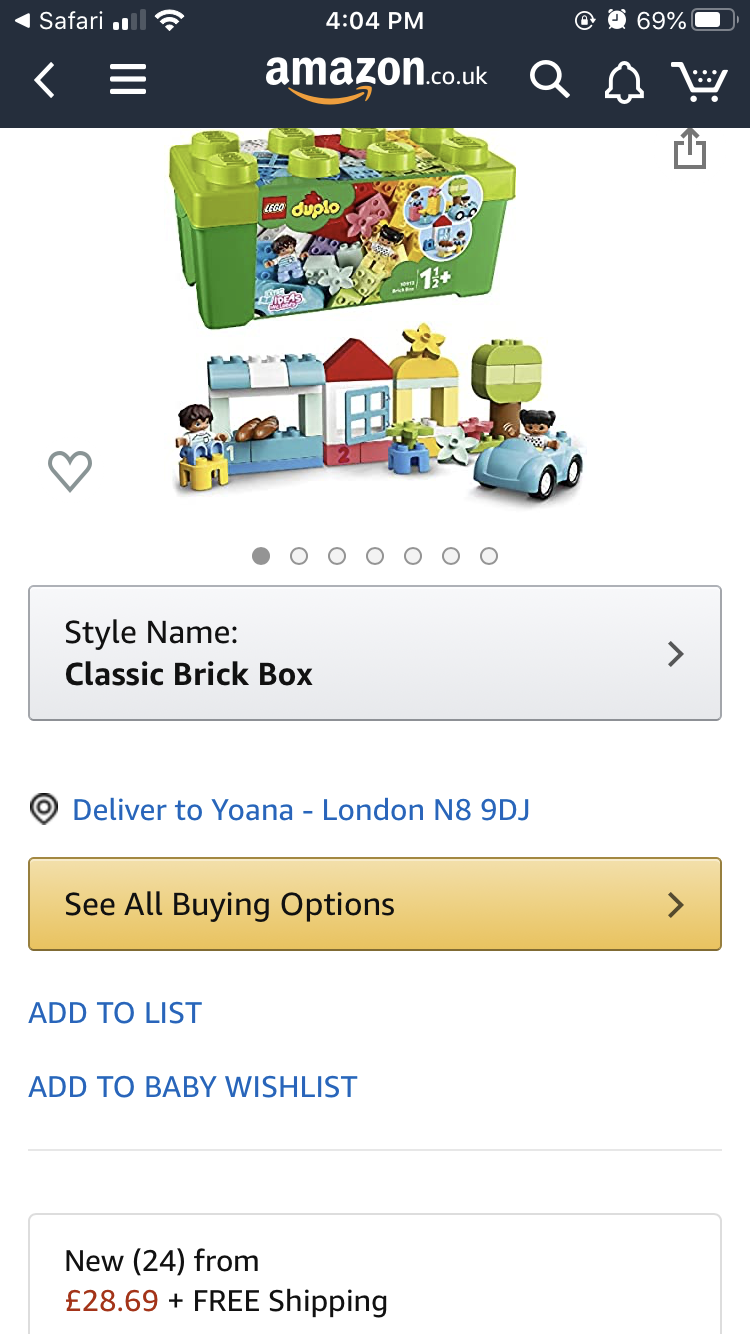Viewport: 750px width, 1334px height.
Task: Open Style Name Classic Brick Box selector
Action: tap(375, 653)
